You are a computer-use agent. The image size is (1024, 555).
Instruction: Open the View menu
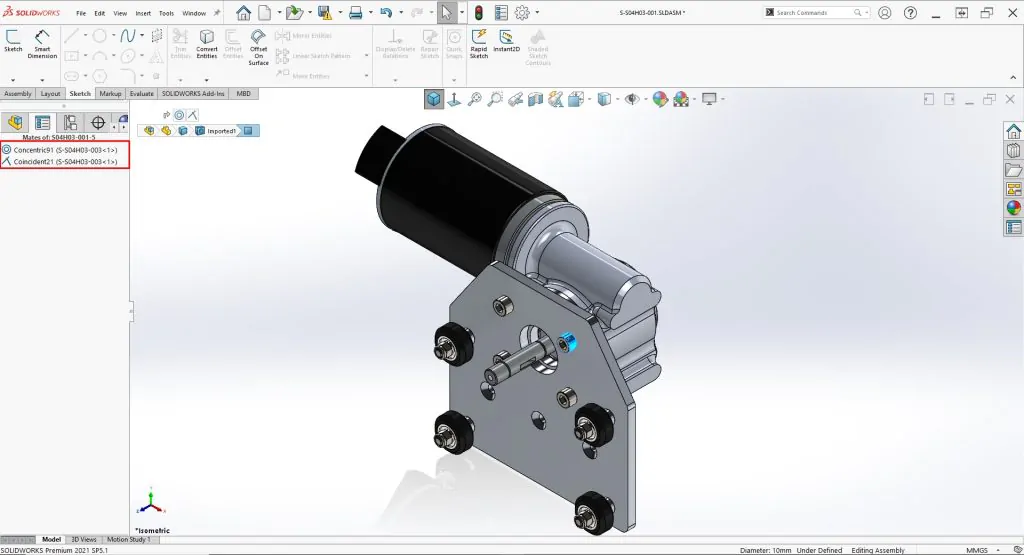point(120,13)
